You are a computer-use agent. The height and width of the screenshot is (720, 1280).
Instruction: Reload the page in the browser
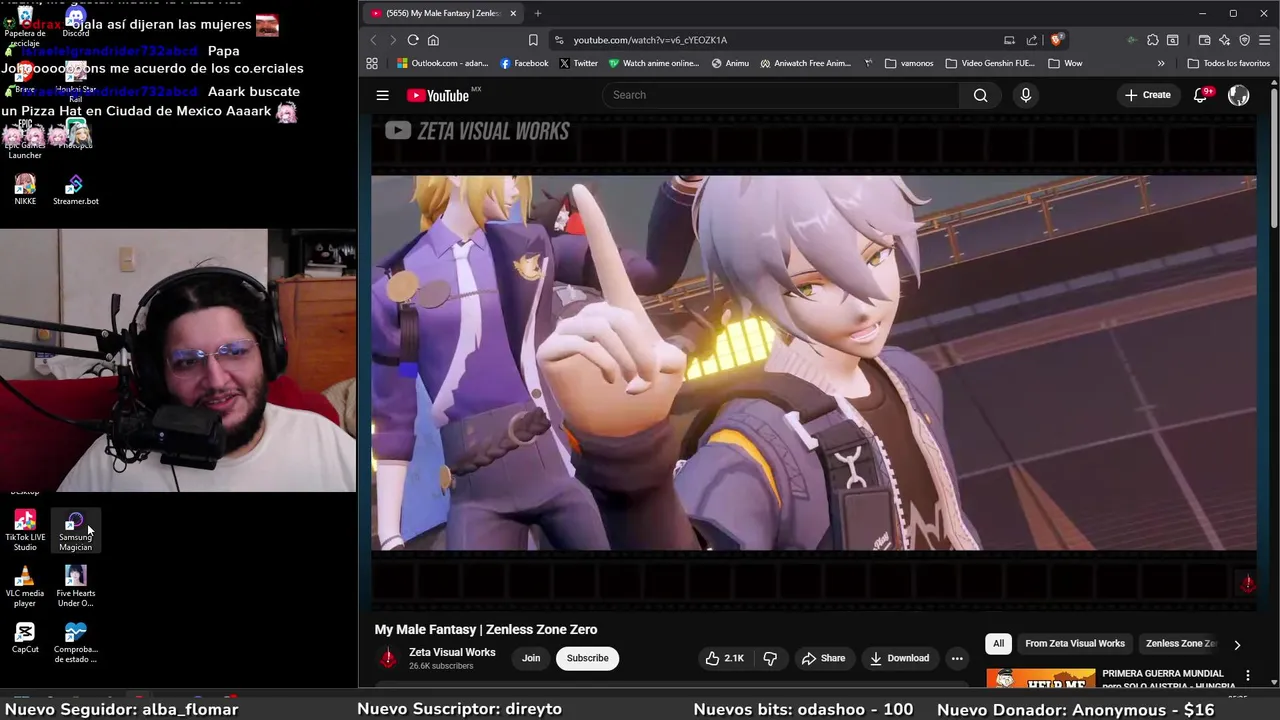412,40
